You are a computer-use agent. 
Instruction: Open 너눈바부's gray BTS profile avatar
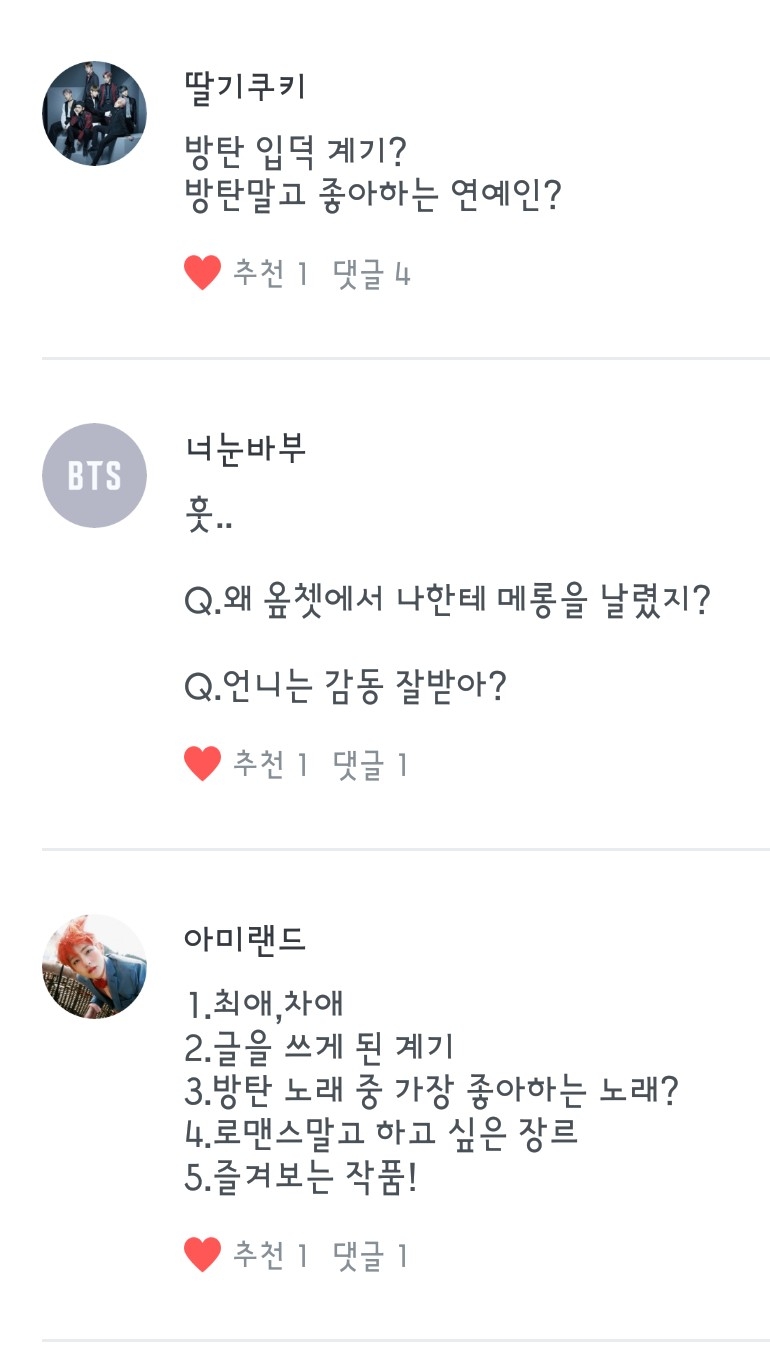coord(94,475)
